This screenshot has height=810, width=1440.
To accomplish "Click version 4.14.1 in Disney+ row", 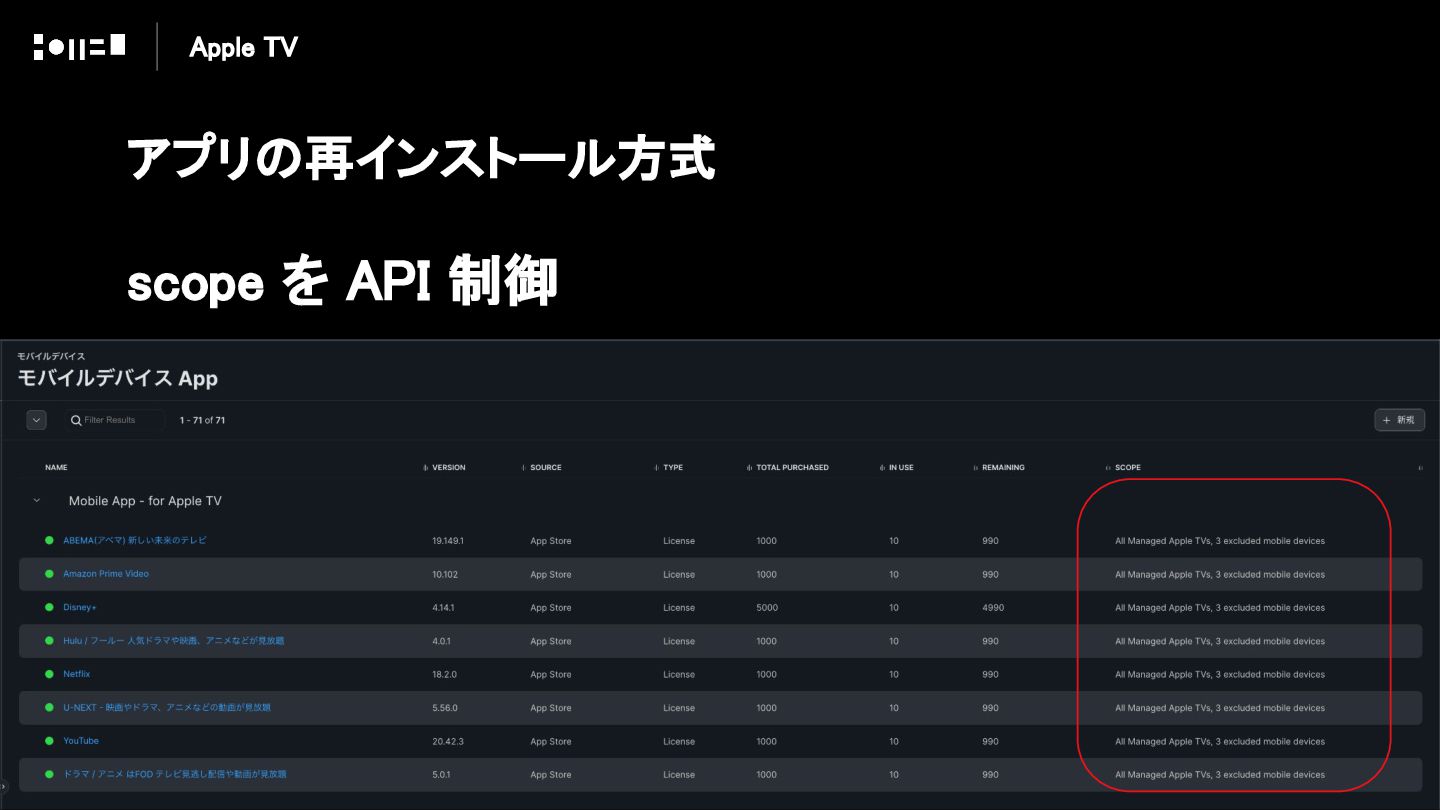I will pos(443,608).
